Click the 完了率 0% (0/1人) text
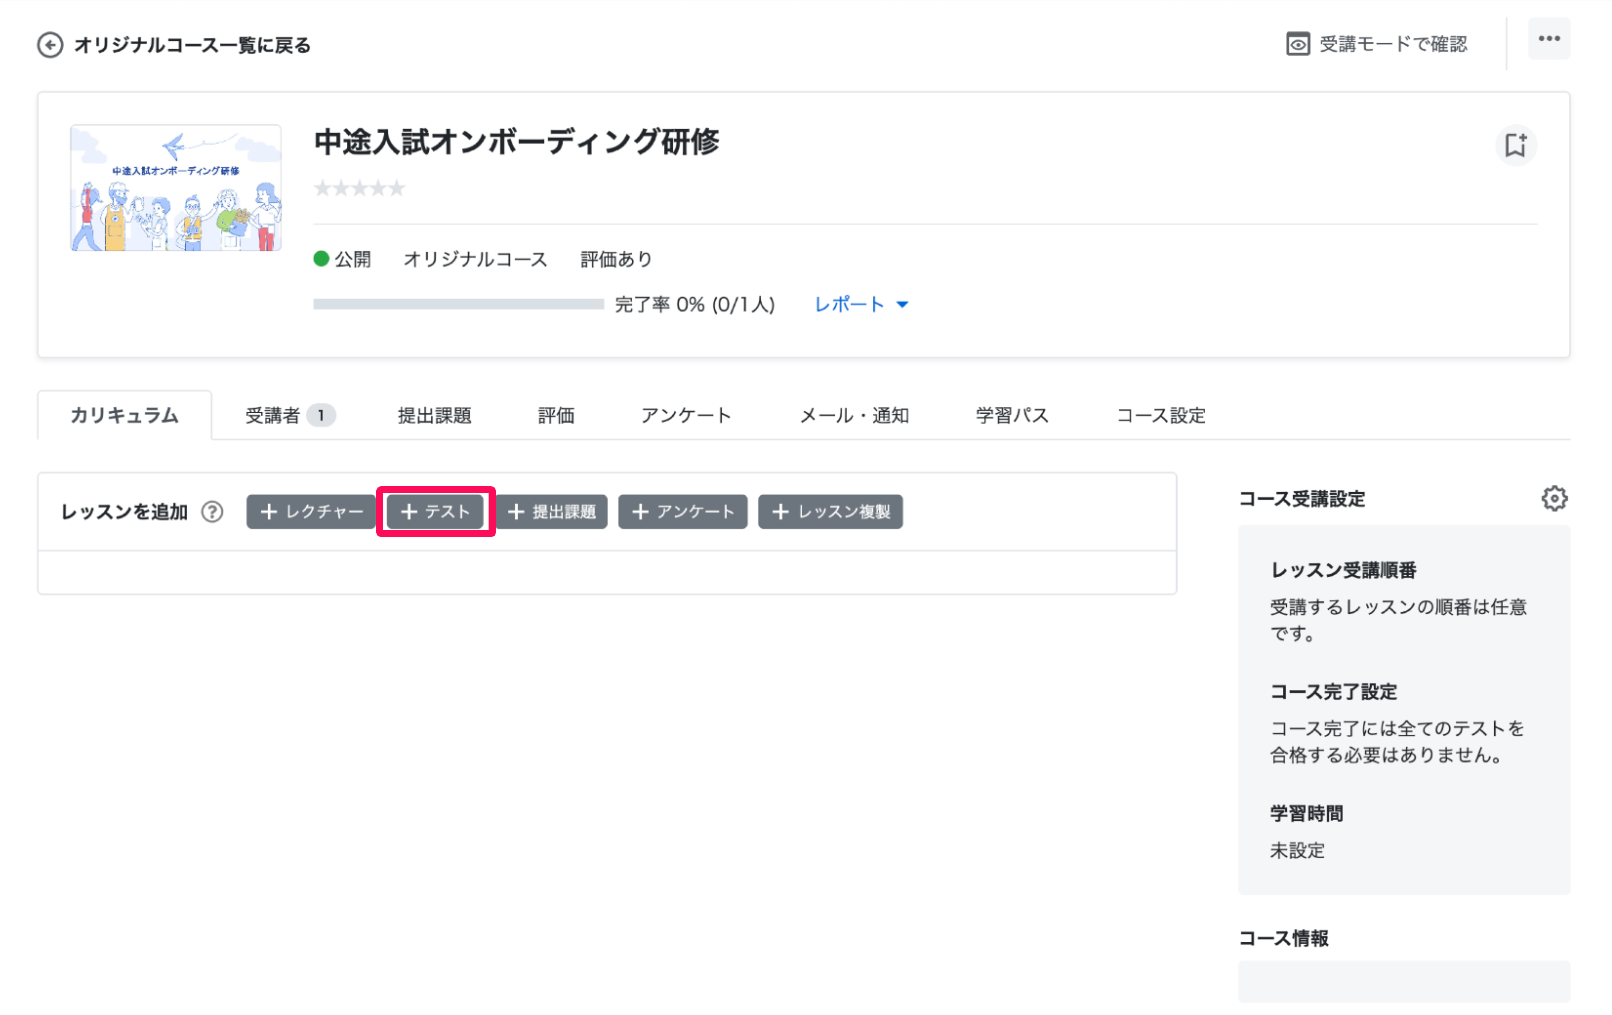The height and width of the screenshot is (1015, 1612). (695, 304)
